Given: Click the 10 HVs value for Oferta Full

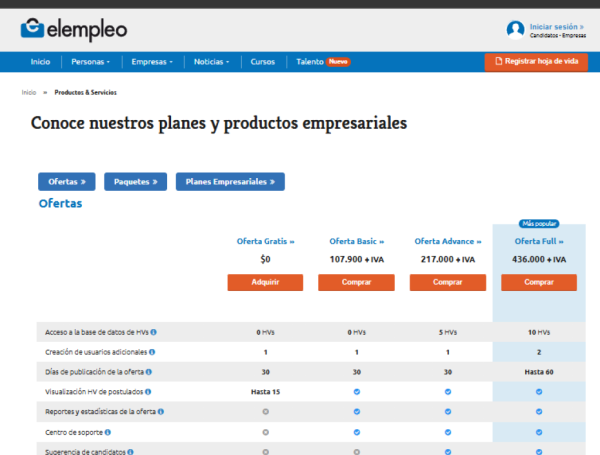Looking at the screenshot, I should pos(539,332).
